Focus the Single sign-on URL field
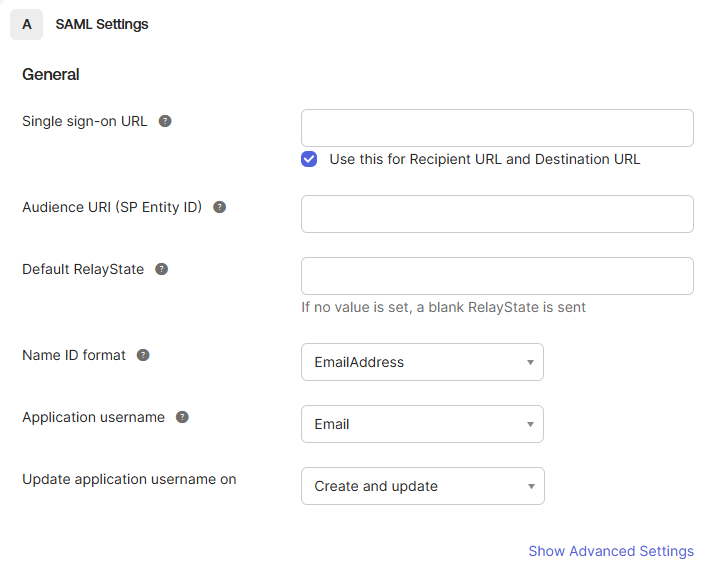The width and height of the screenshot is (712, 581). [497, 128]
